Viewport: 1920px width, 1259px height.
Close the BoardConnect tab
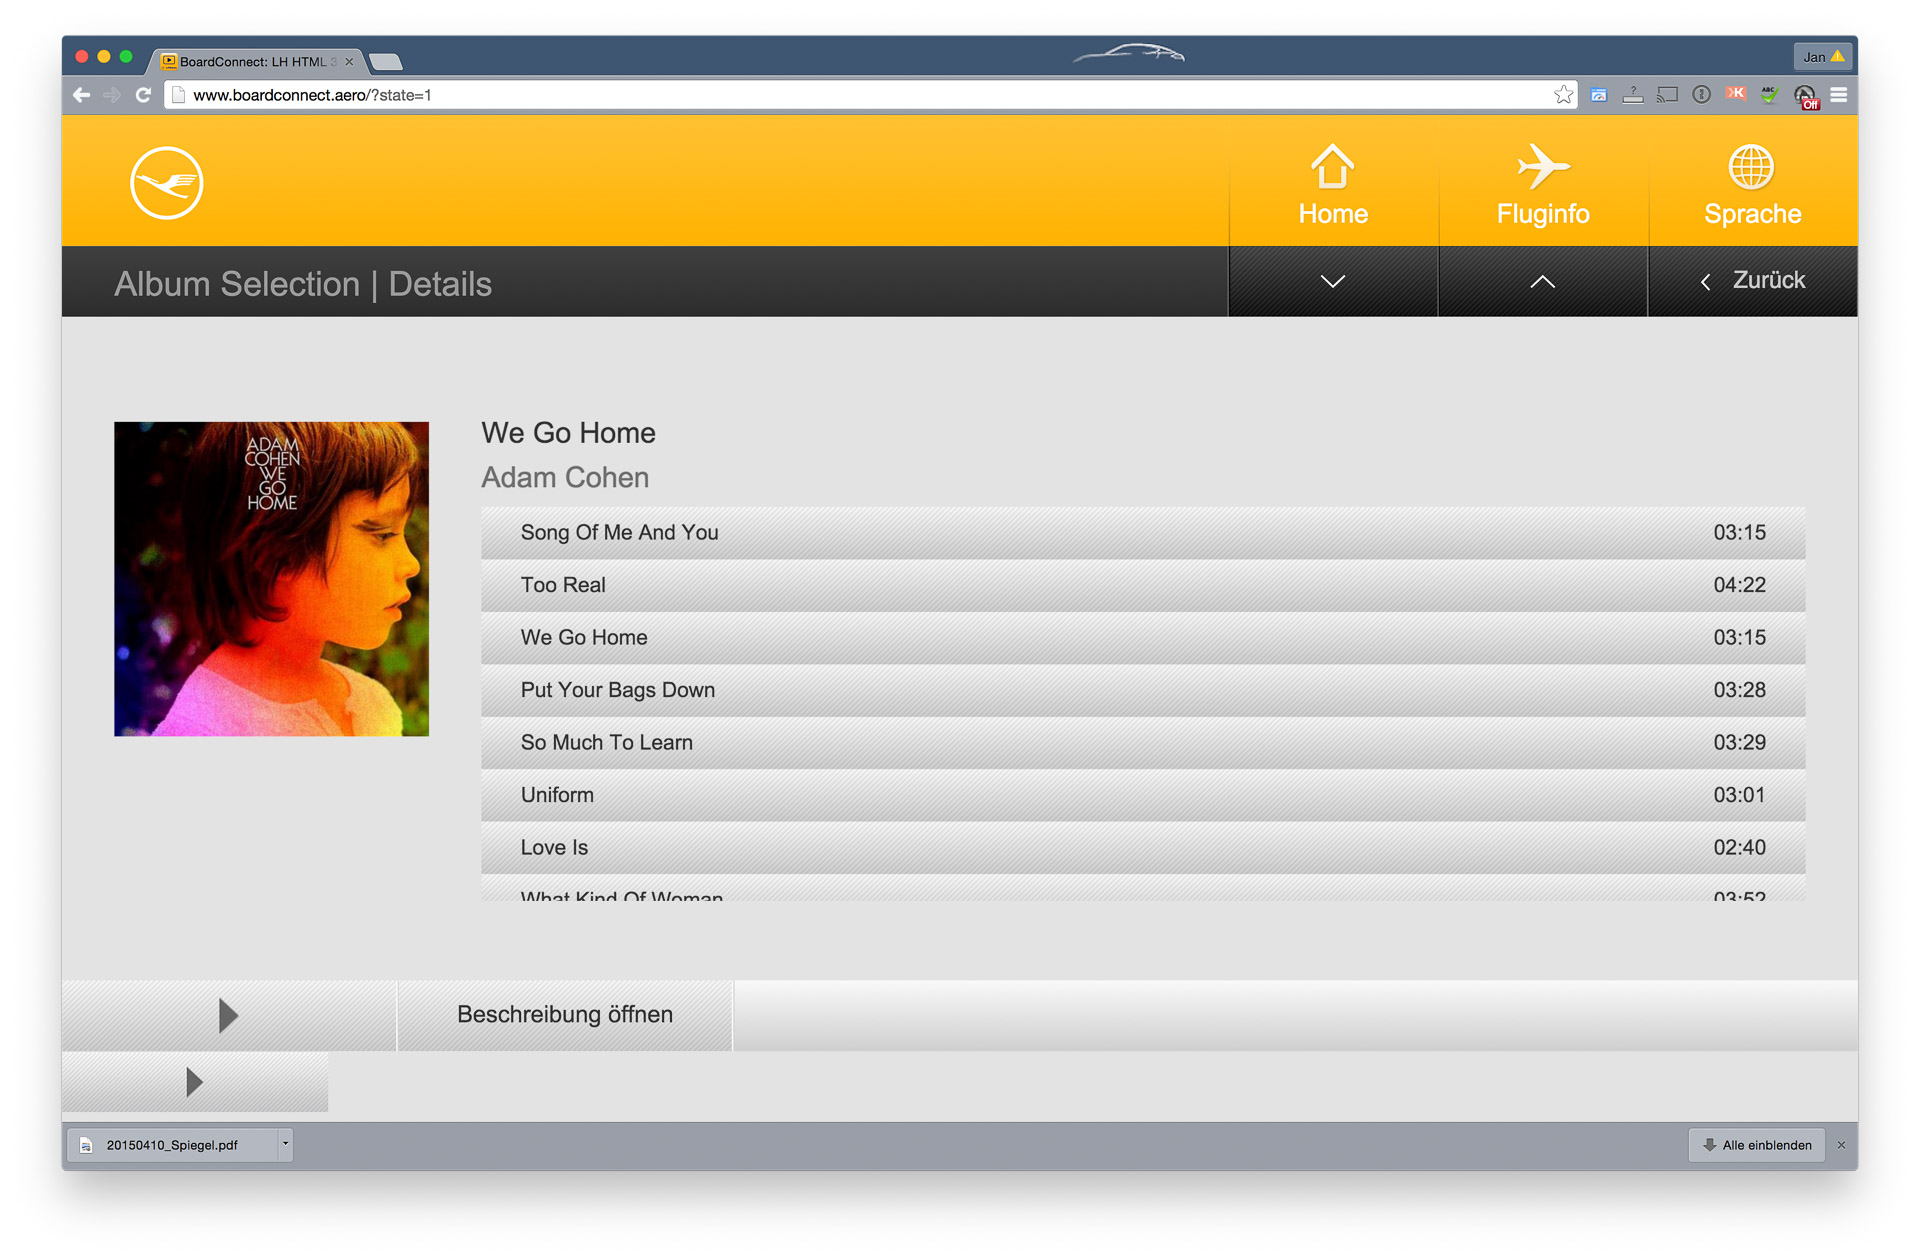click(x=349, y=62)
